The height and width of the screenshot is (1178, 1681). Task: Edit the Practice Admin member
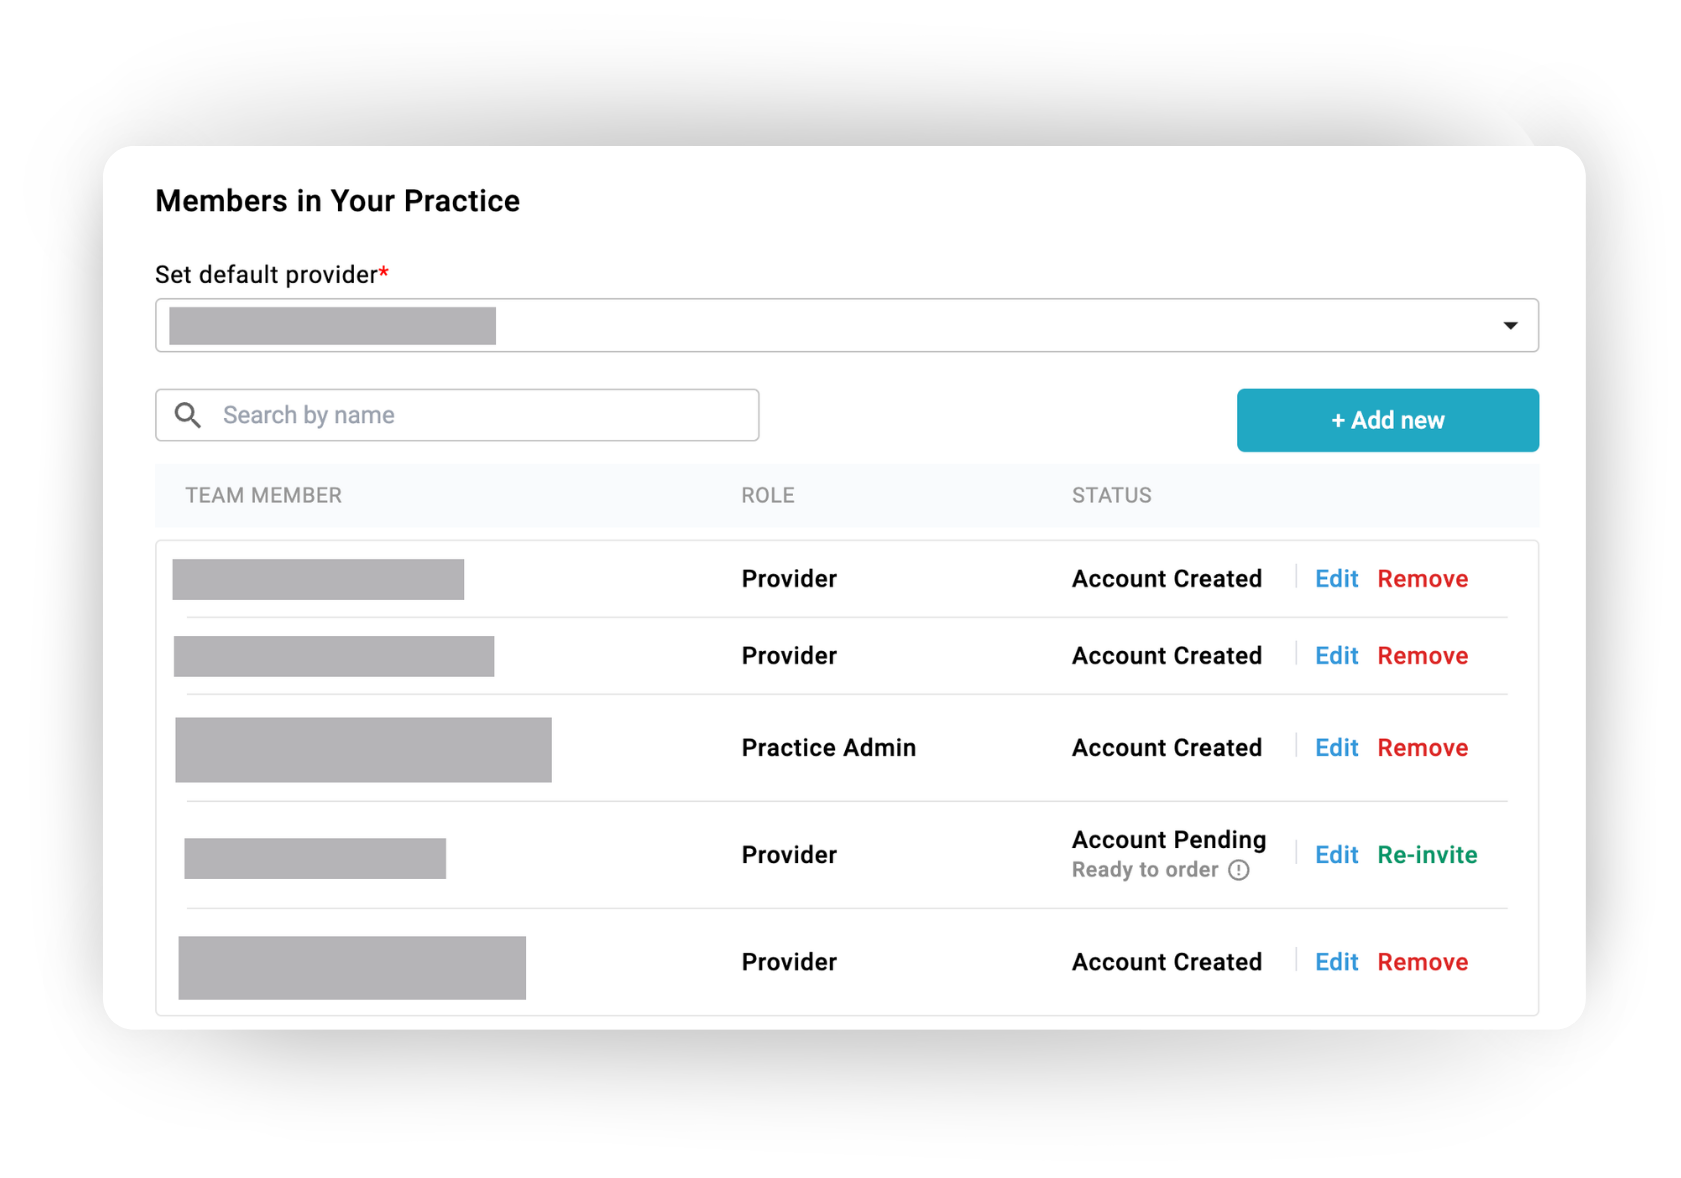pos(1336,748)
